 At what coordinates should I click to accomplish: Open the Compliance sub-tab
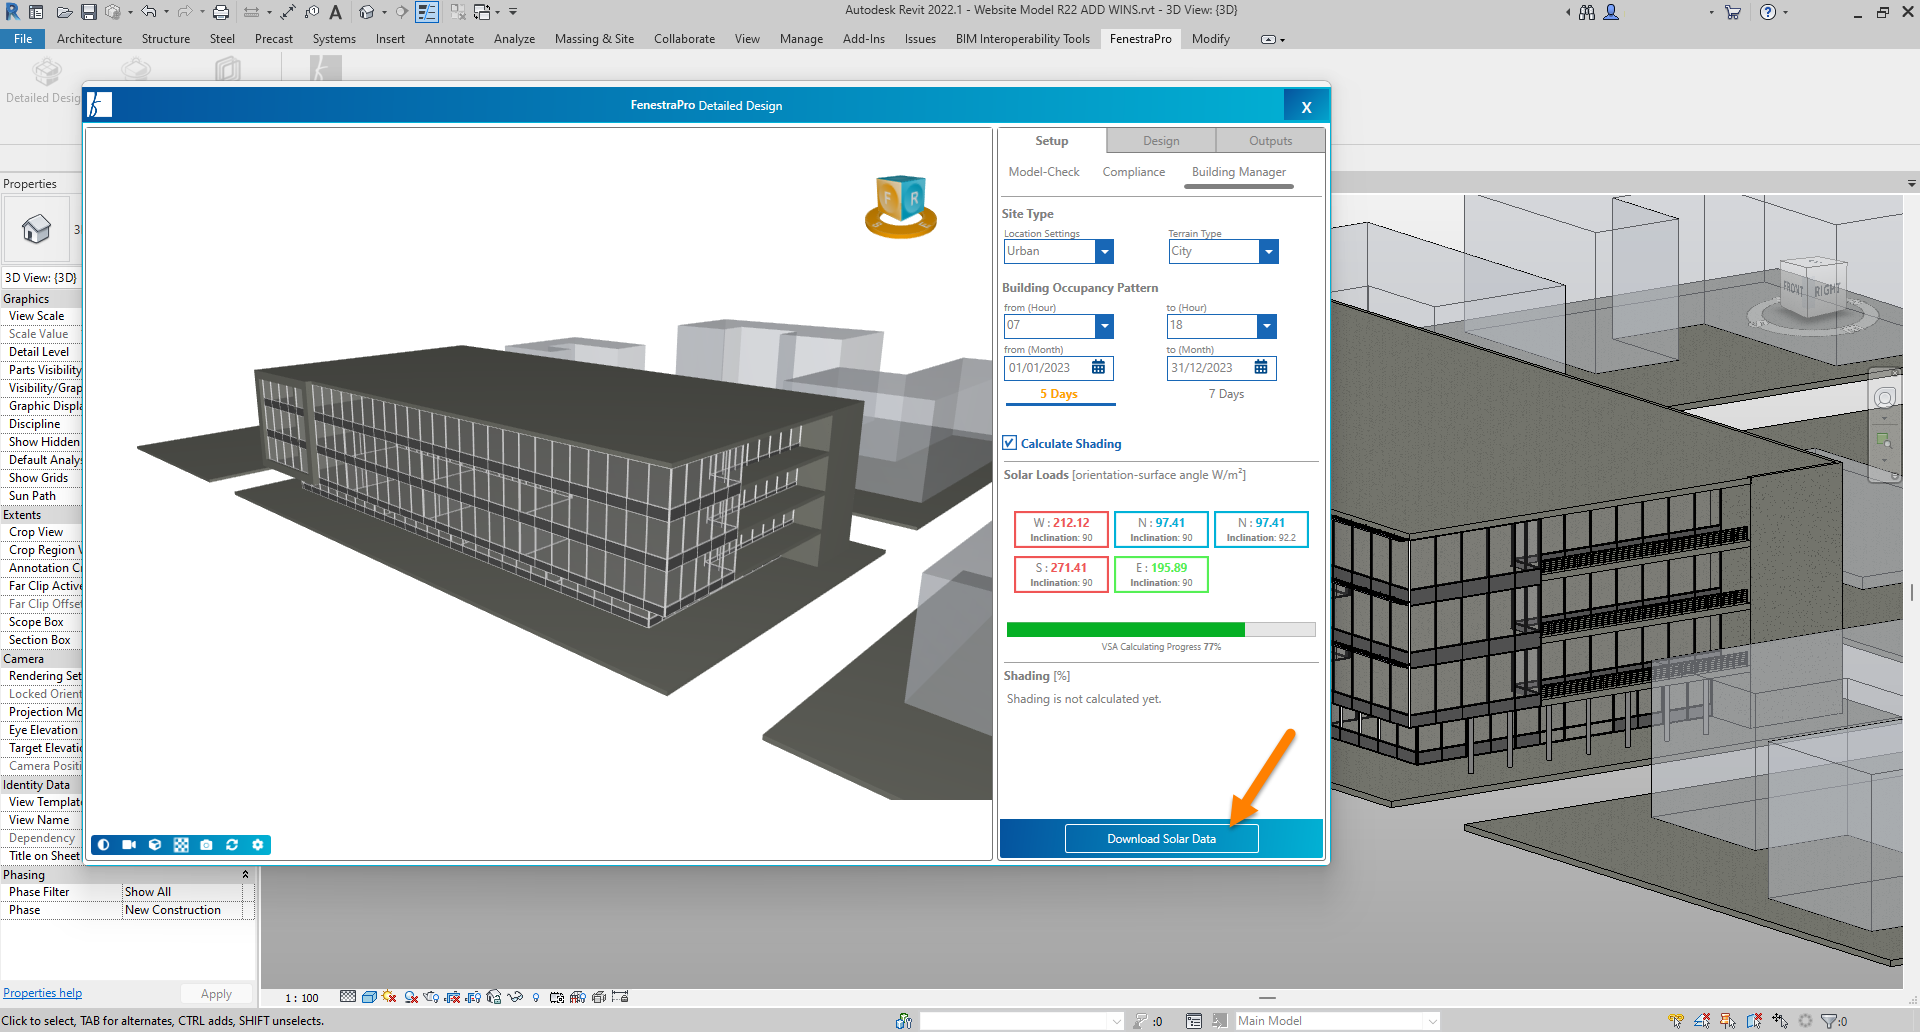[1133, 172]
